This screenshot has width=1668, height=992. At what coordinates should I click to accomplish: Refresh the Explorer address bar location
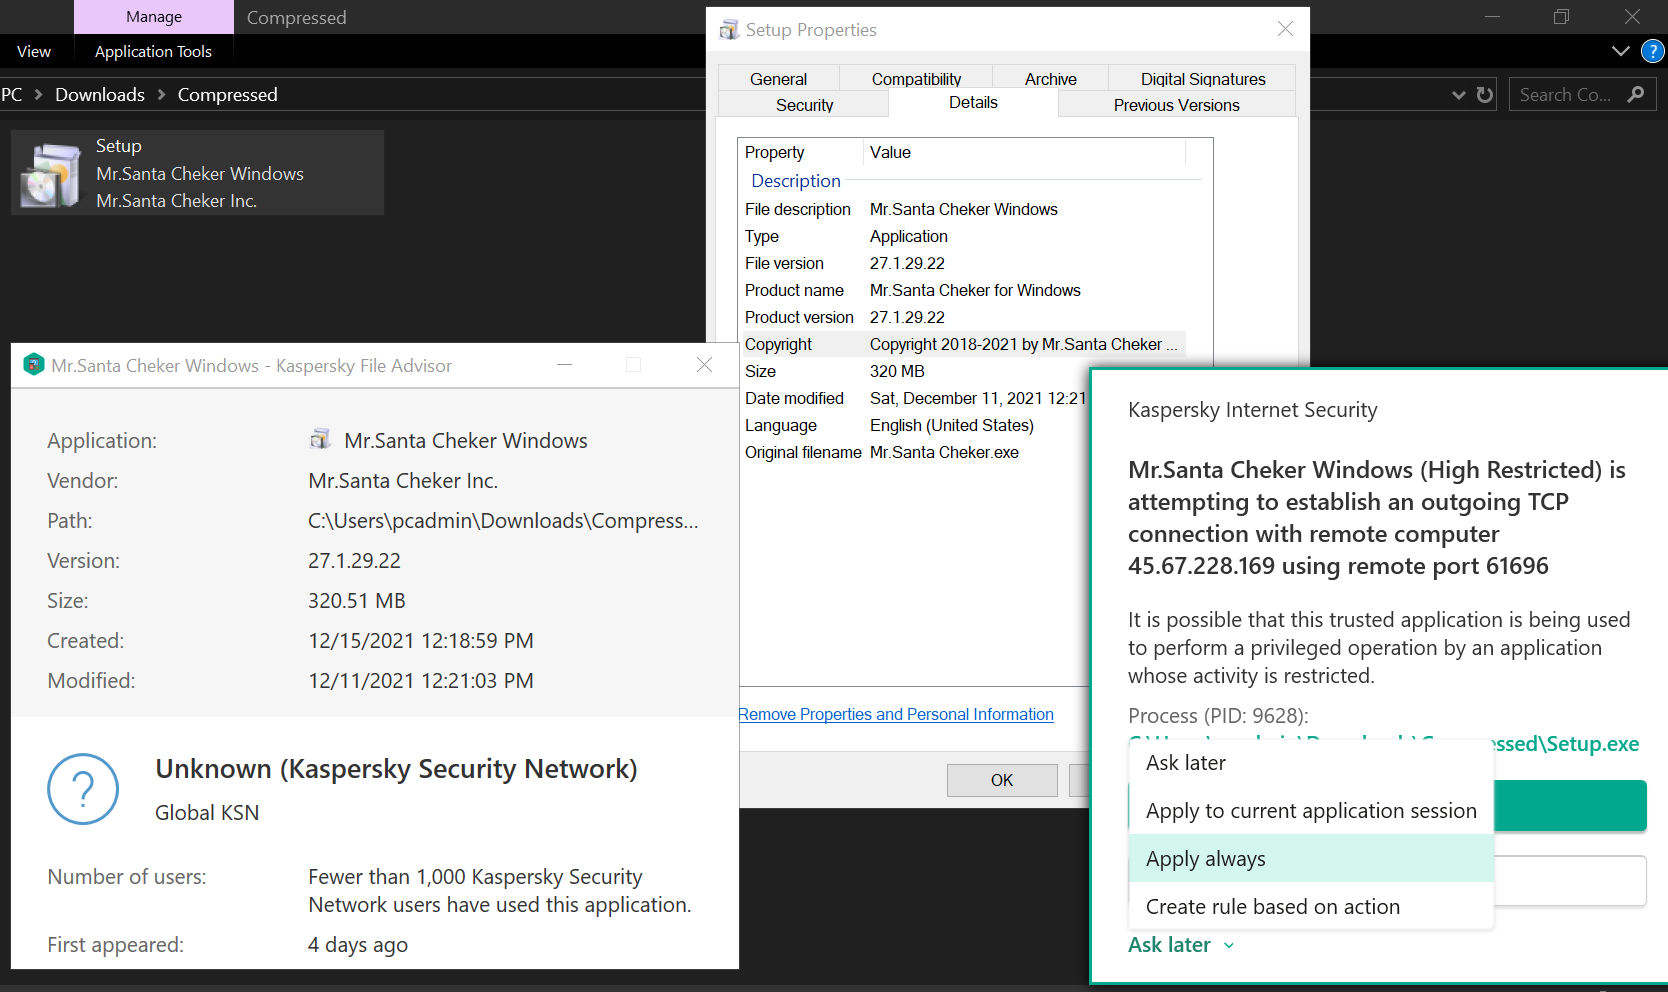click(1485, 95)
